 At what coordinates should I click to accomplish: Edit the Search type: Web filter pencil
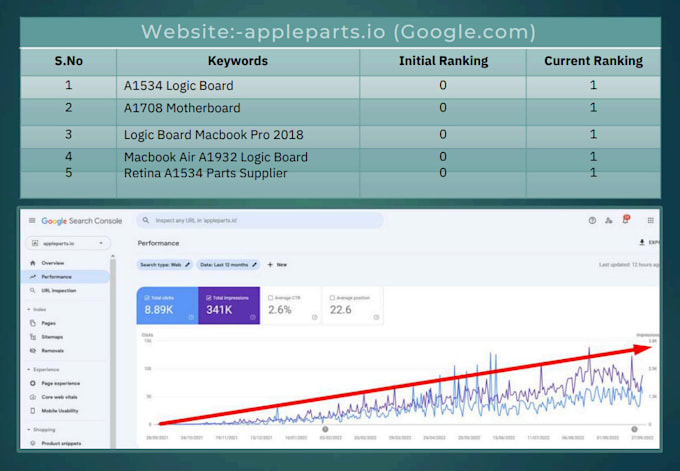(187, 265)
